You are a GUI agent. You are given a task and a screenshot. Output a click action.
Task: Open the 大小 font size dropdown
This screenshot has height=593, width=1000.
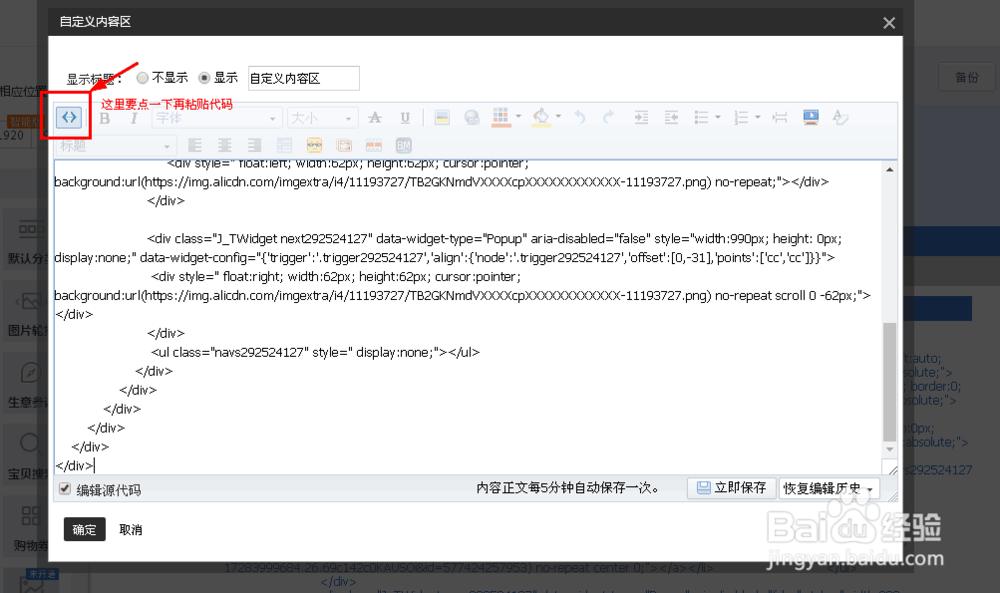click(322, 118)
